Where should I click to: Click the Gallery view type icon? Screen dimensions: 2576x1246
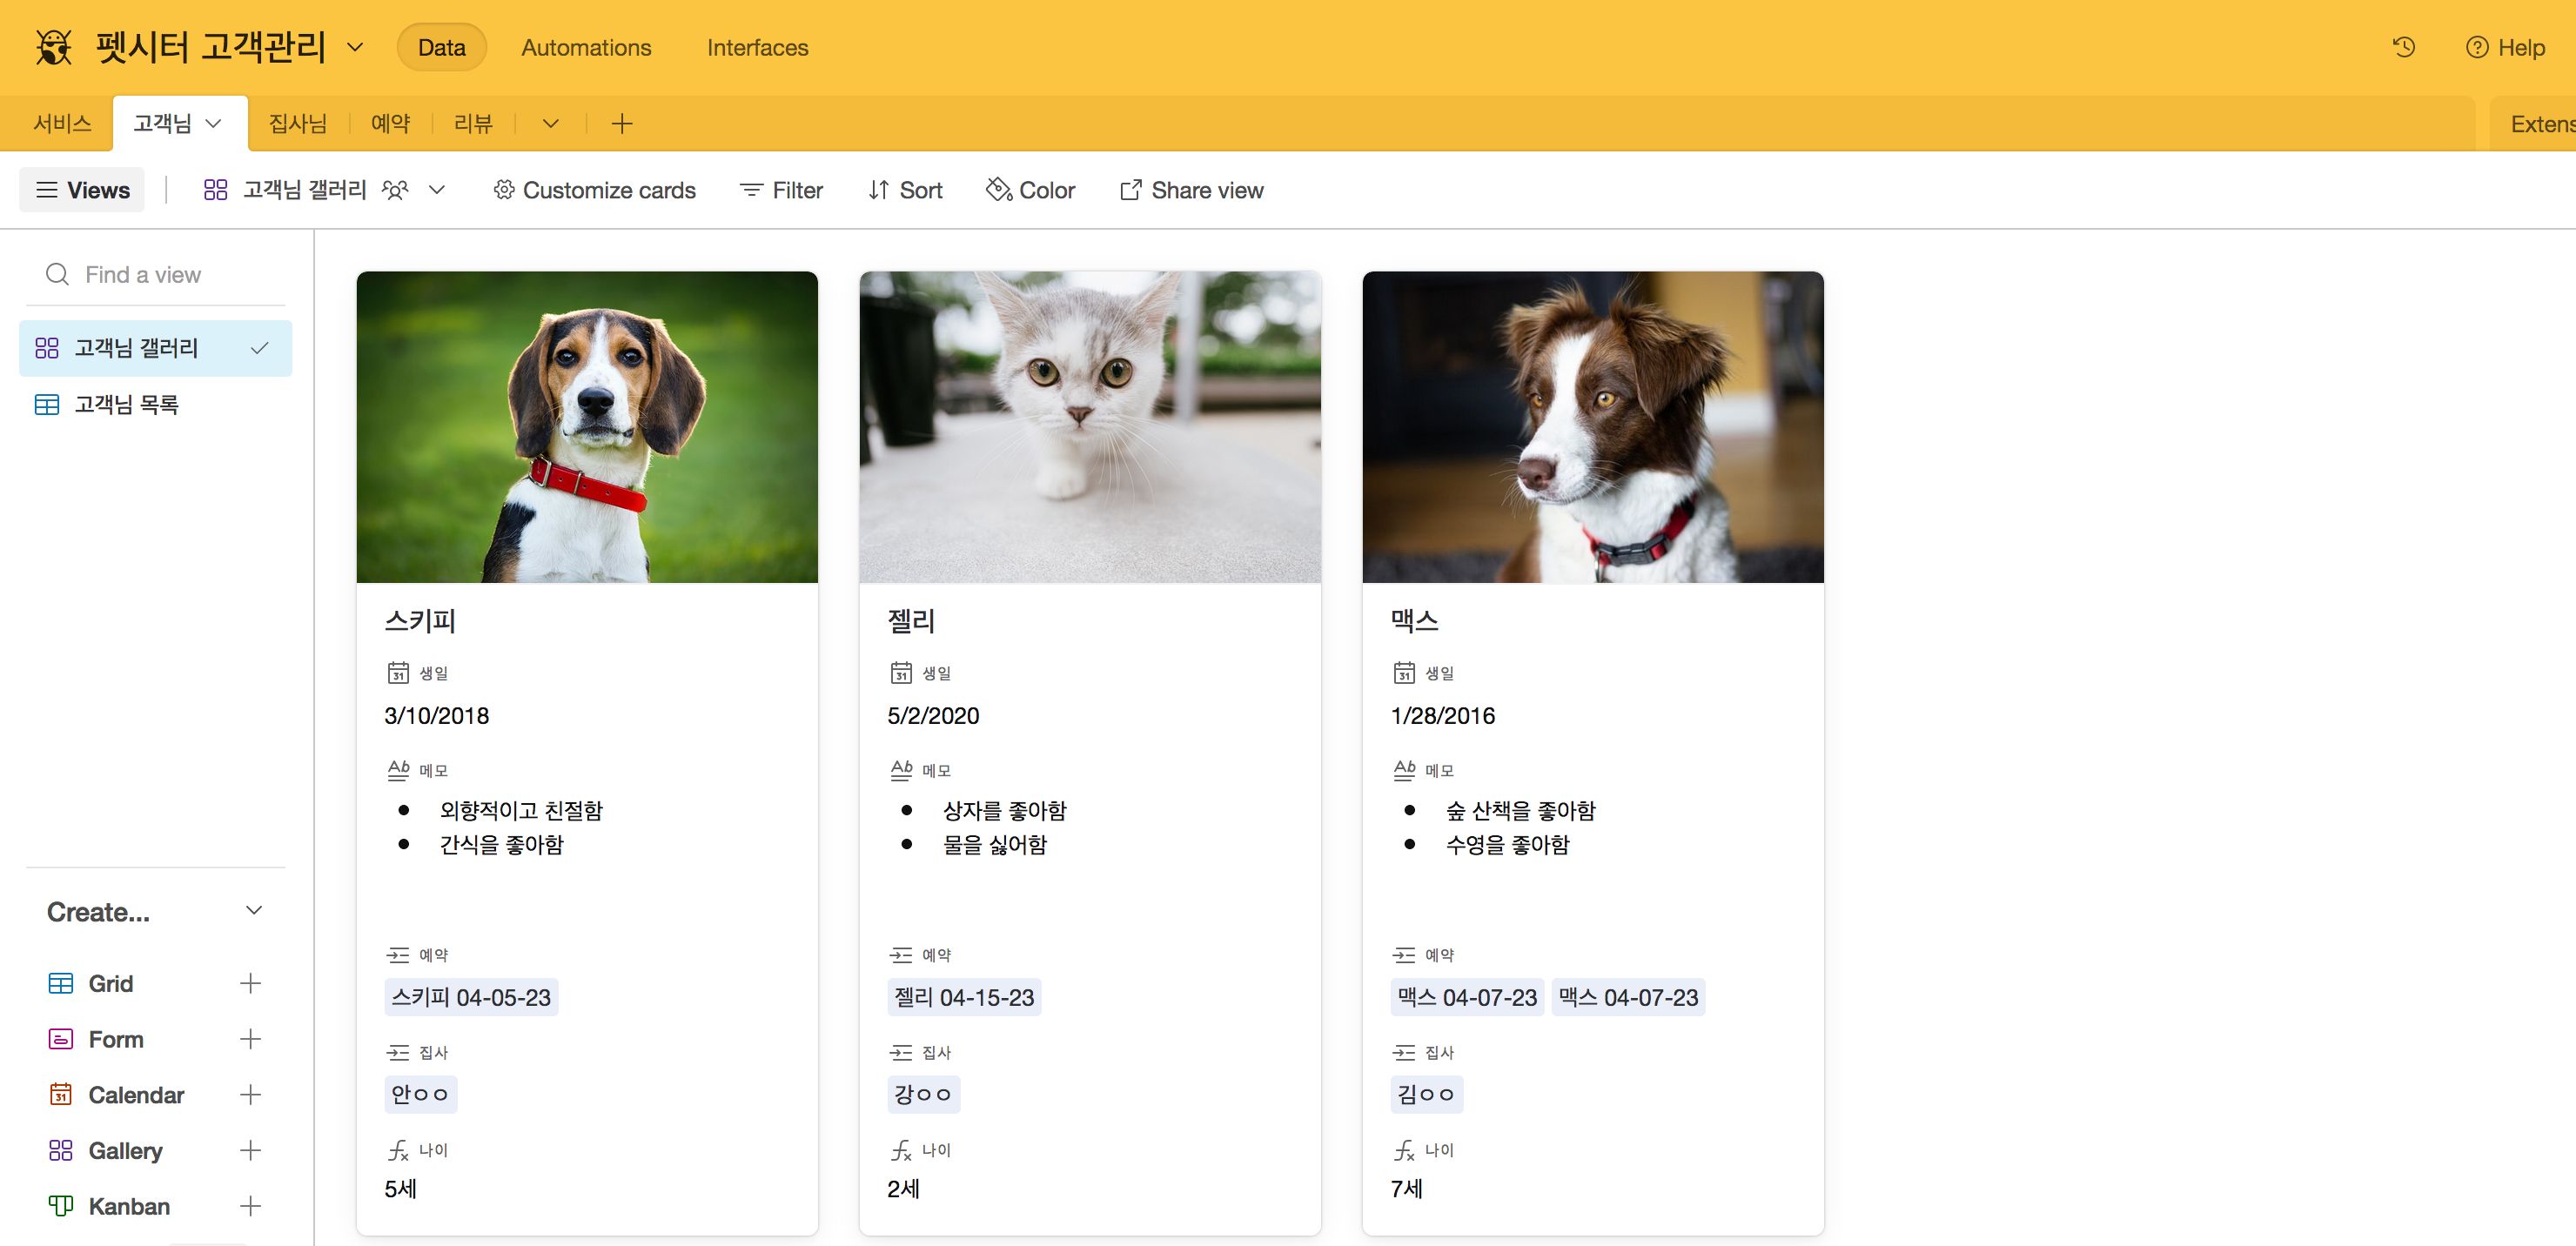click(61, 1150)
